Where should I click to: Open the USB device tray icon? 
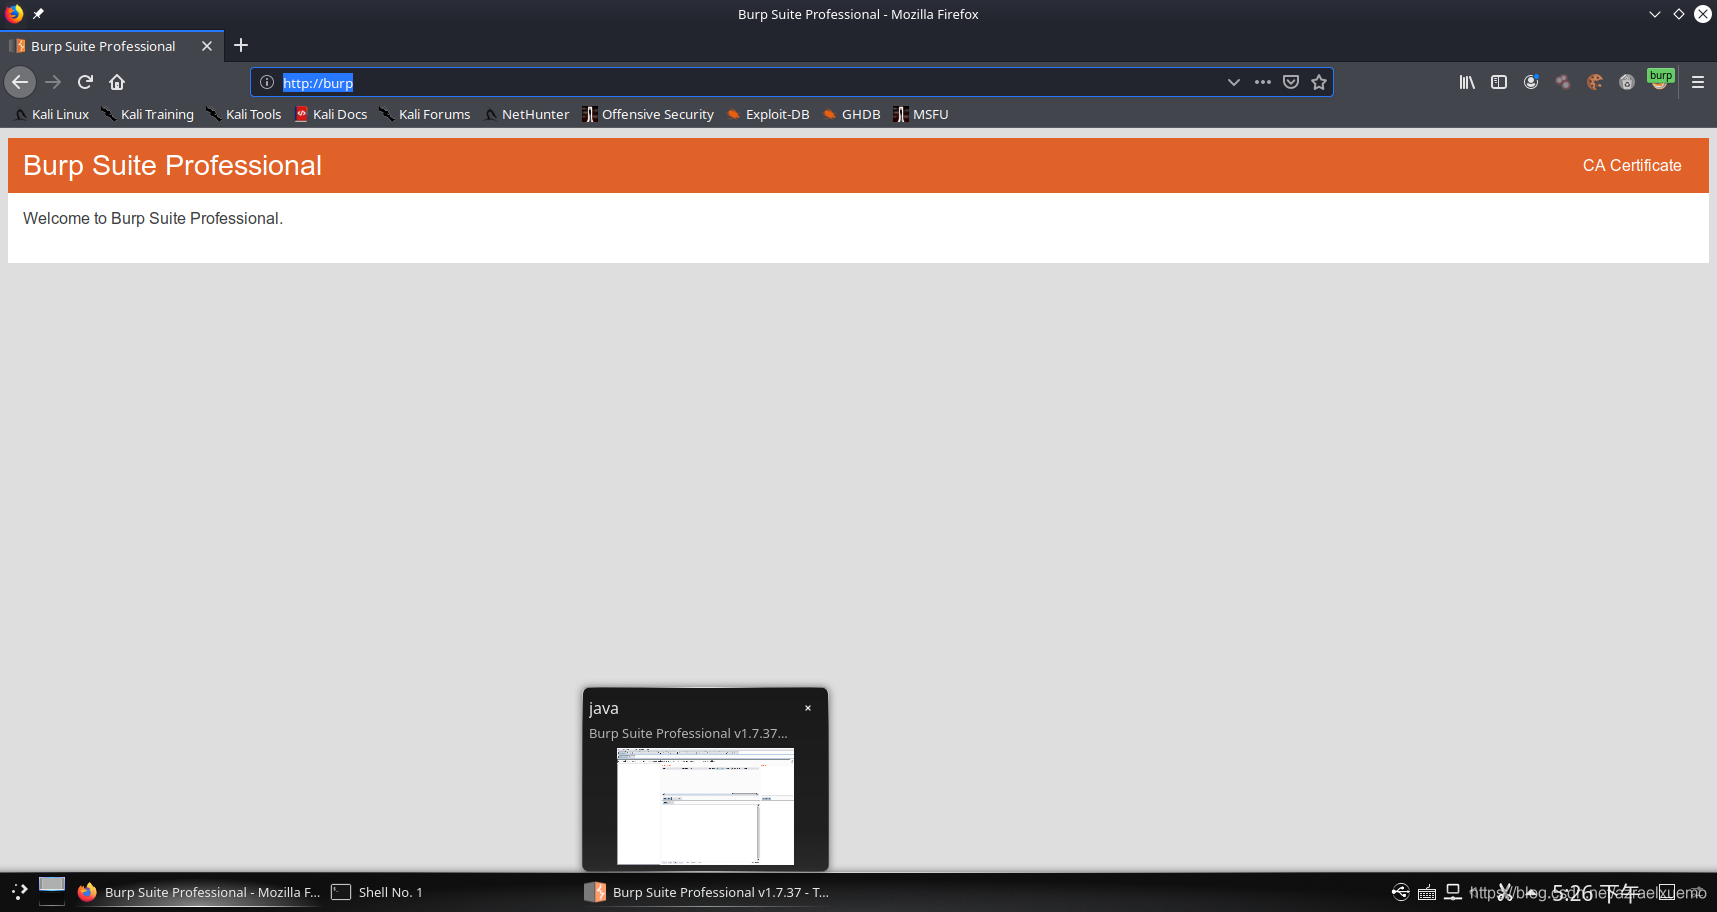[1401, 892]
